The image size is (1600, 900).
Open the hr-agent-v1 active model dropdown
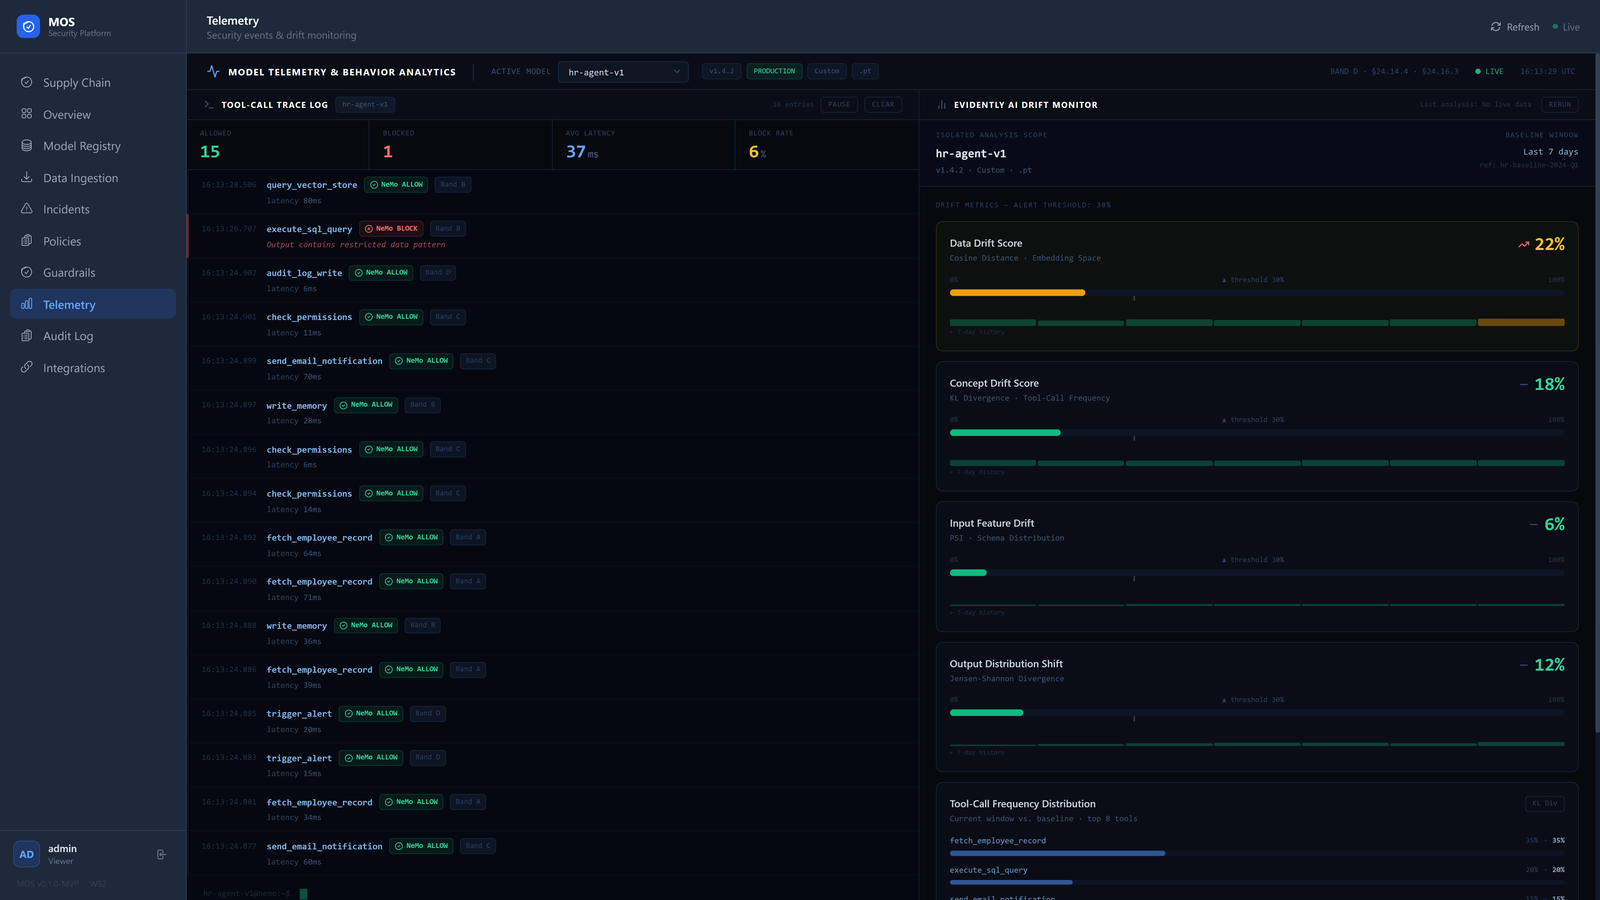(x=623, y=72)
